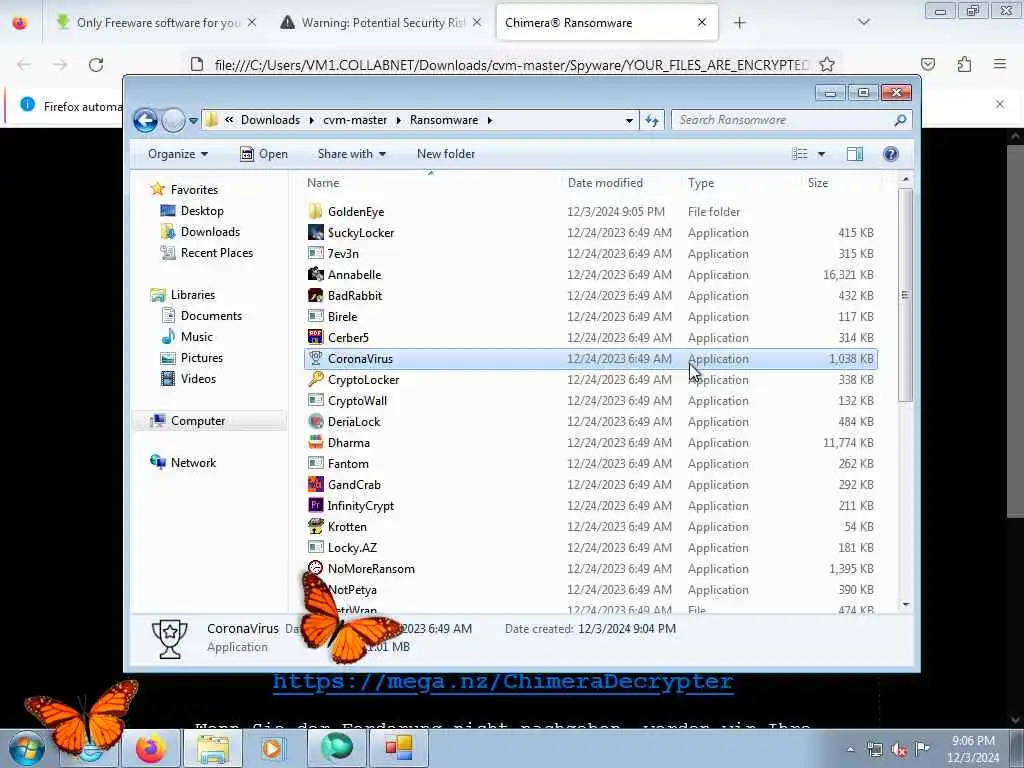Sort by Type column header
The image size is (1024, 768).
(740, 183)
